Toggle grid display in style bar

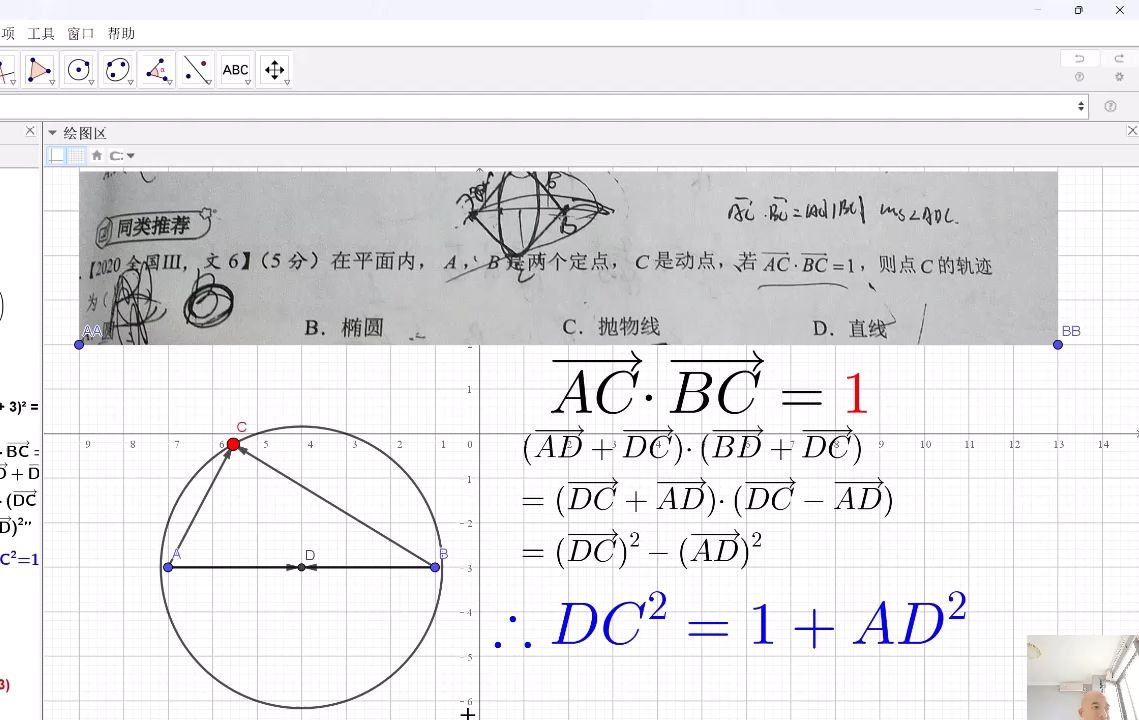[76, 155]
